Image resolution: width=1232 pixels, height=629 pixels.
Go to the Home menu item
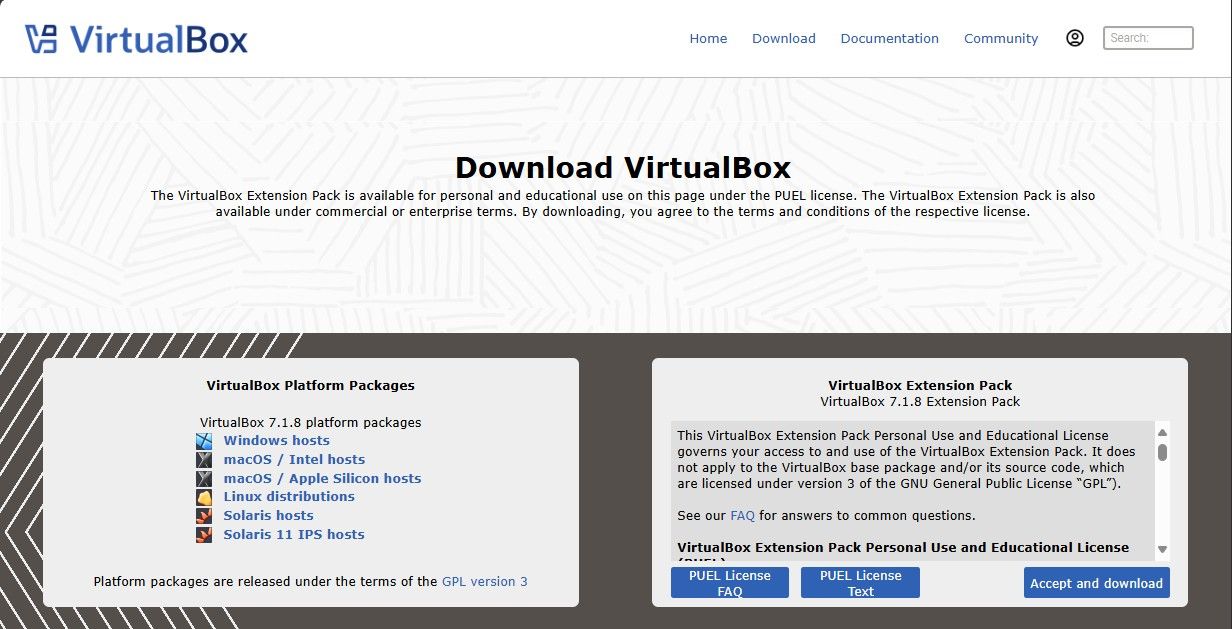click(x=708, y=39)
